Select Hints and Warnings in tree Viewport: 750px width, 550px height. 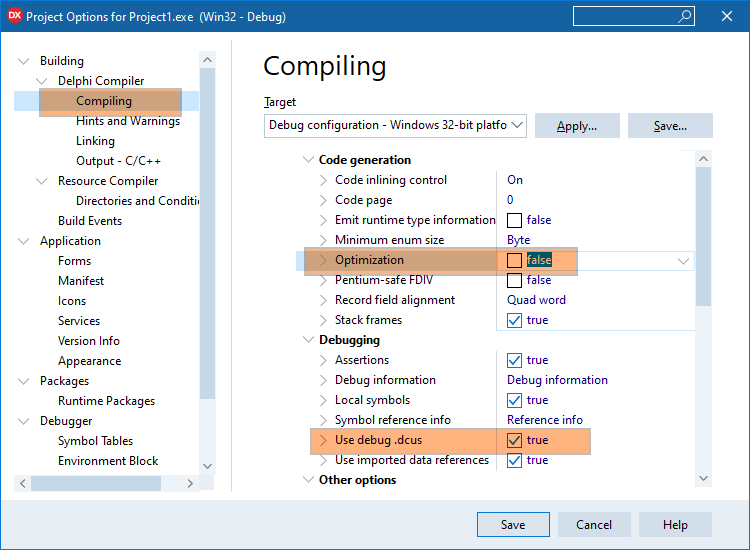point(128,121)
